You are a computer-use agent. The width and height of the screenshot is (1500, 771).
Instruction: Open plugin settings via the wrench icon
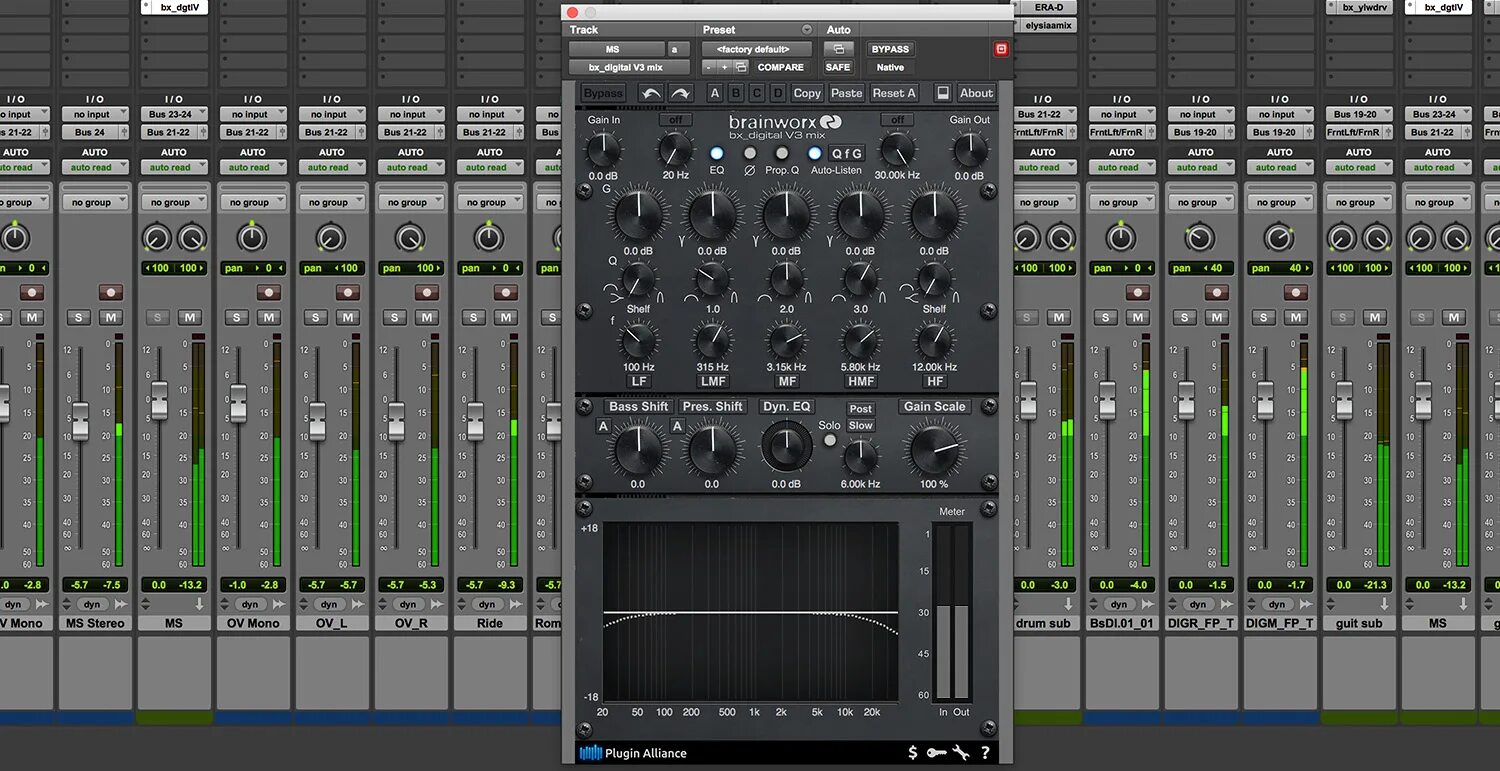(961, 752)
